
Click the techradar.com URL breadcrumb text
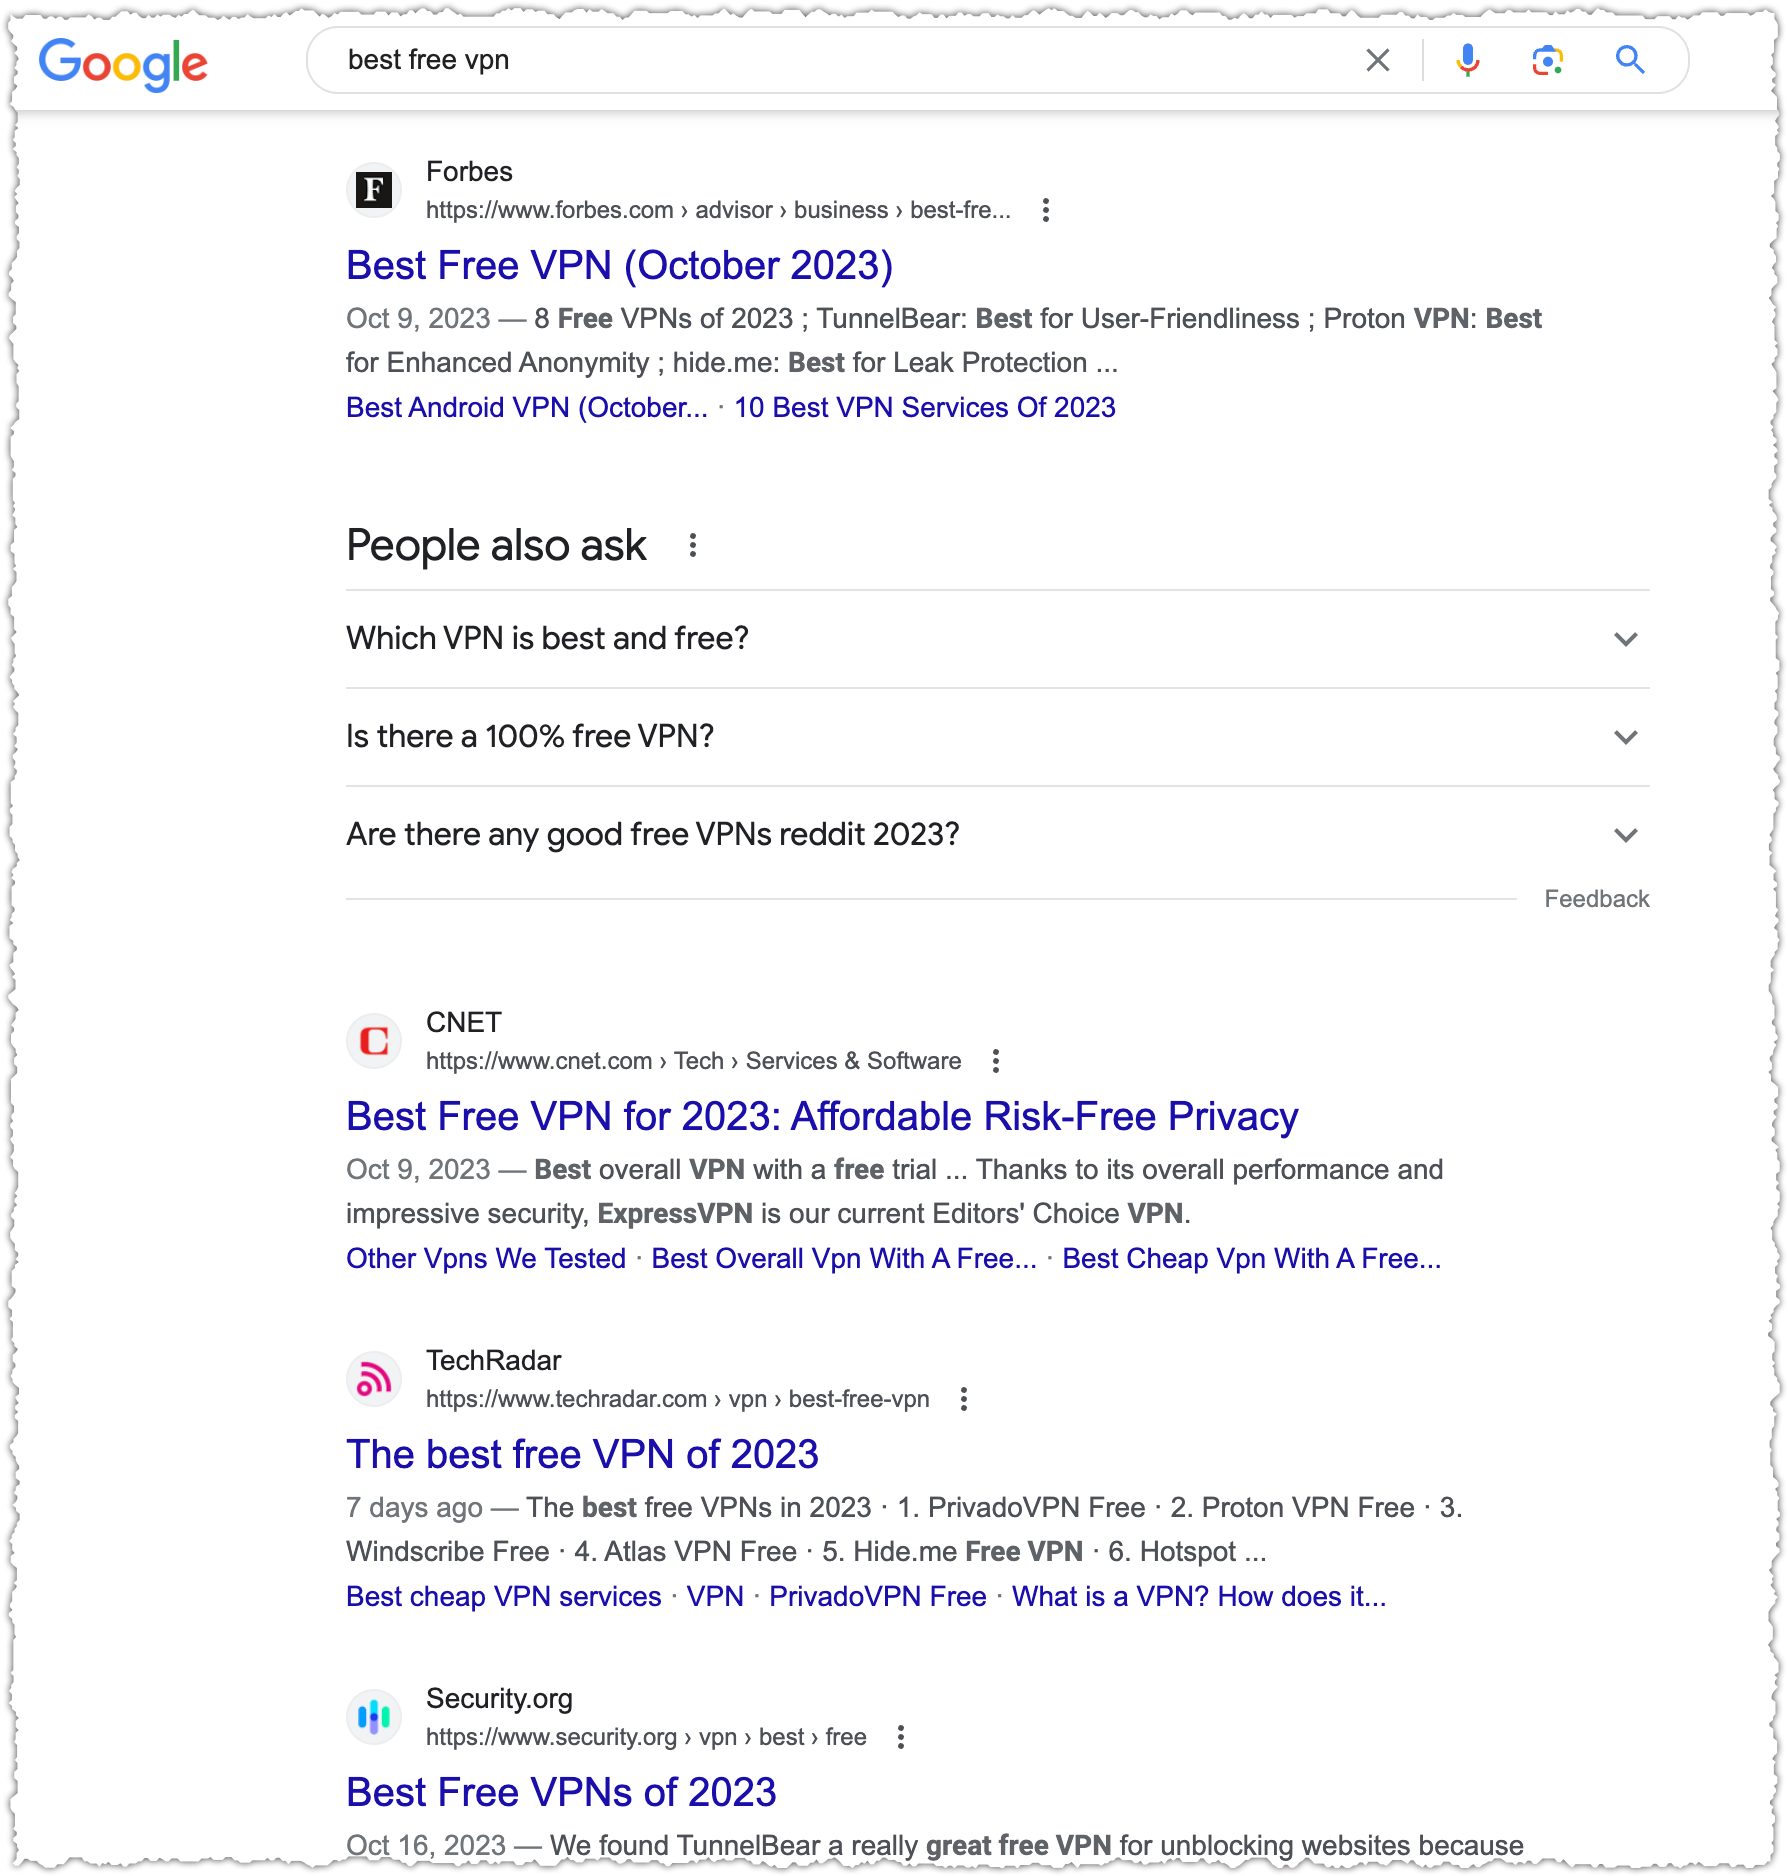677,1399
